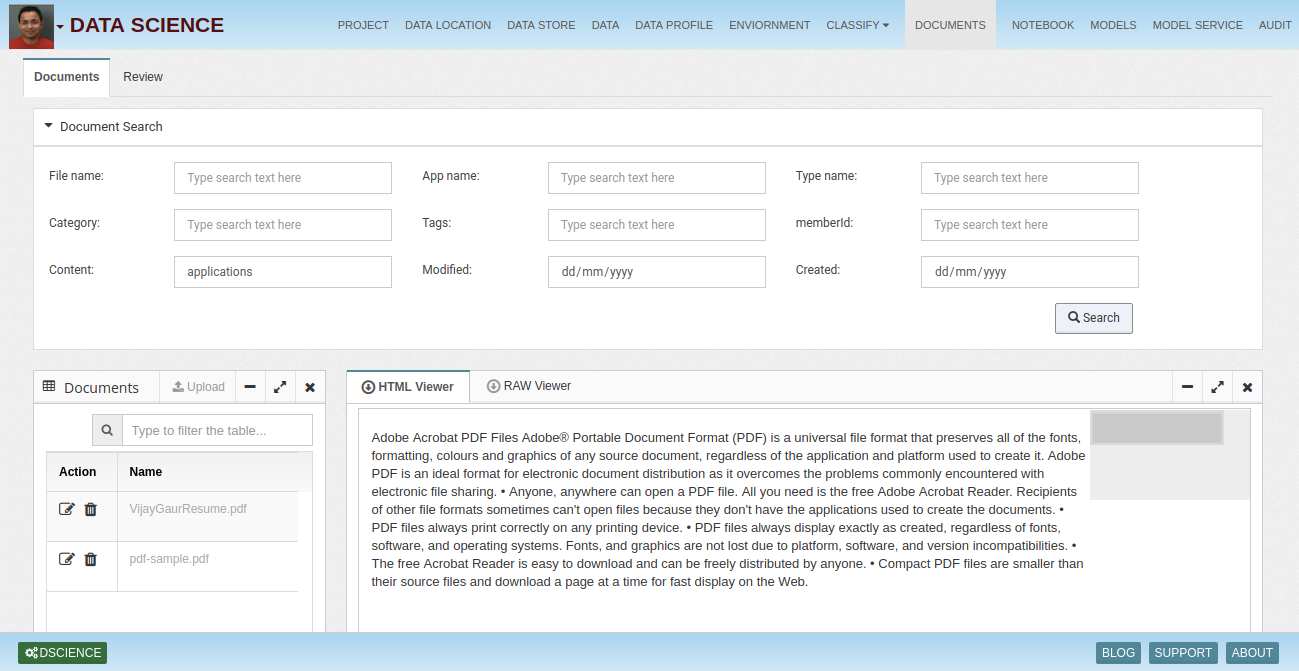This screenshot has height=671, width=1299.
Task: Navigate to DATA PROFILE
Action: click(x=674, y=25)
